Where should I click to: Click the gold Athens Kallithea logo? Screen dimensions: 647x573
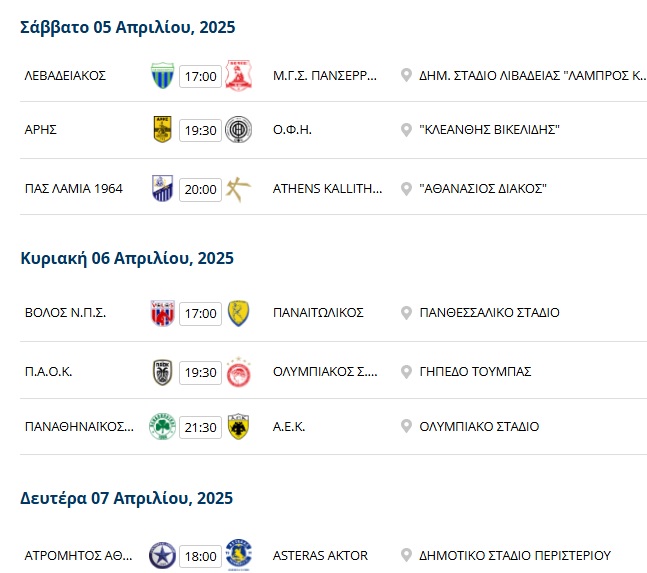pos(238,189)
